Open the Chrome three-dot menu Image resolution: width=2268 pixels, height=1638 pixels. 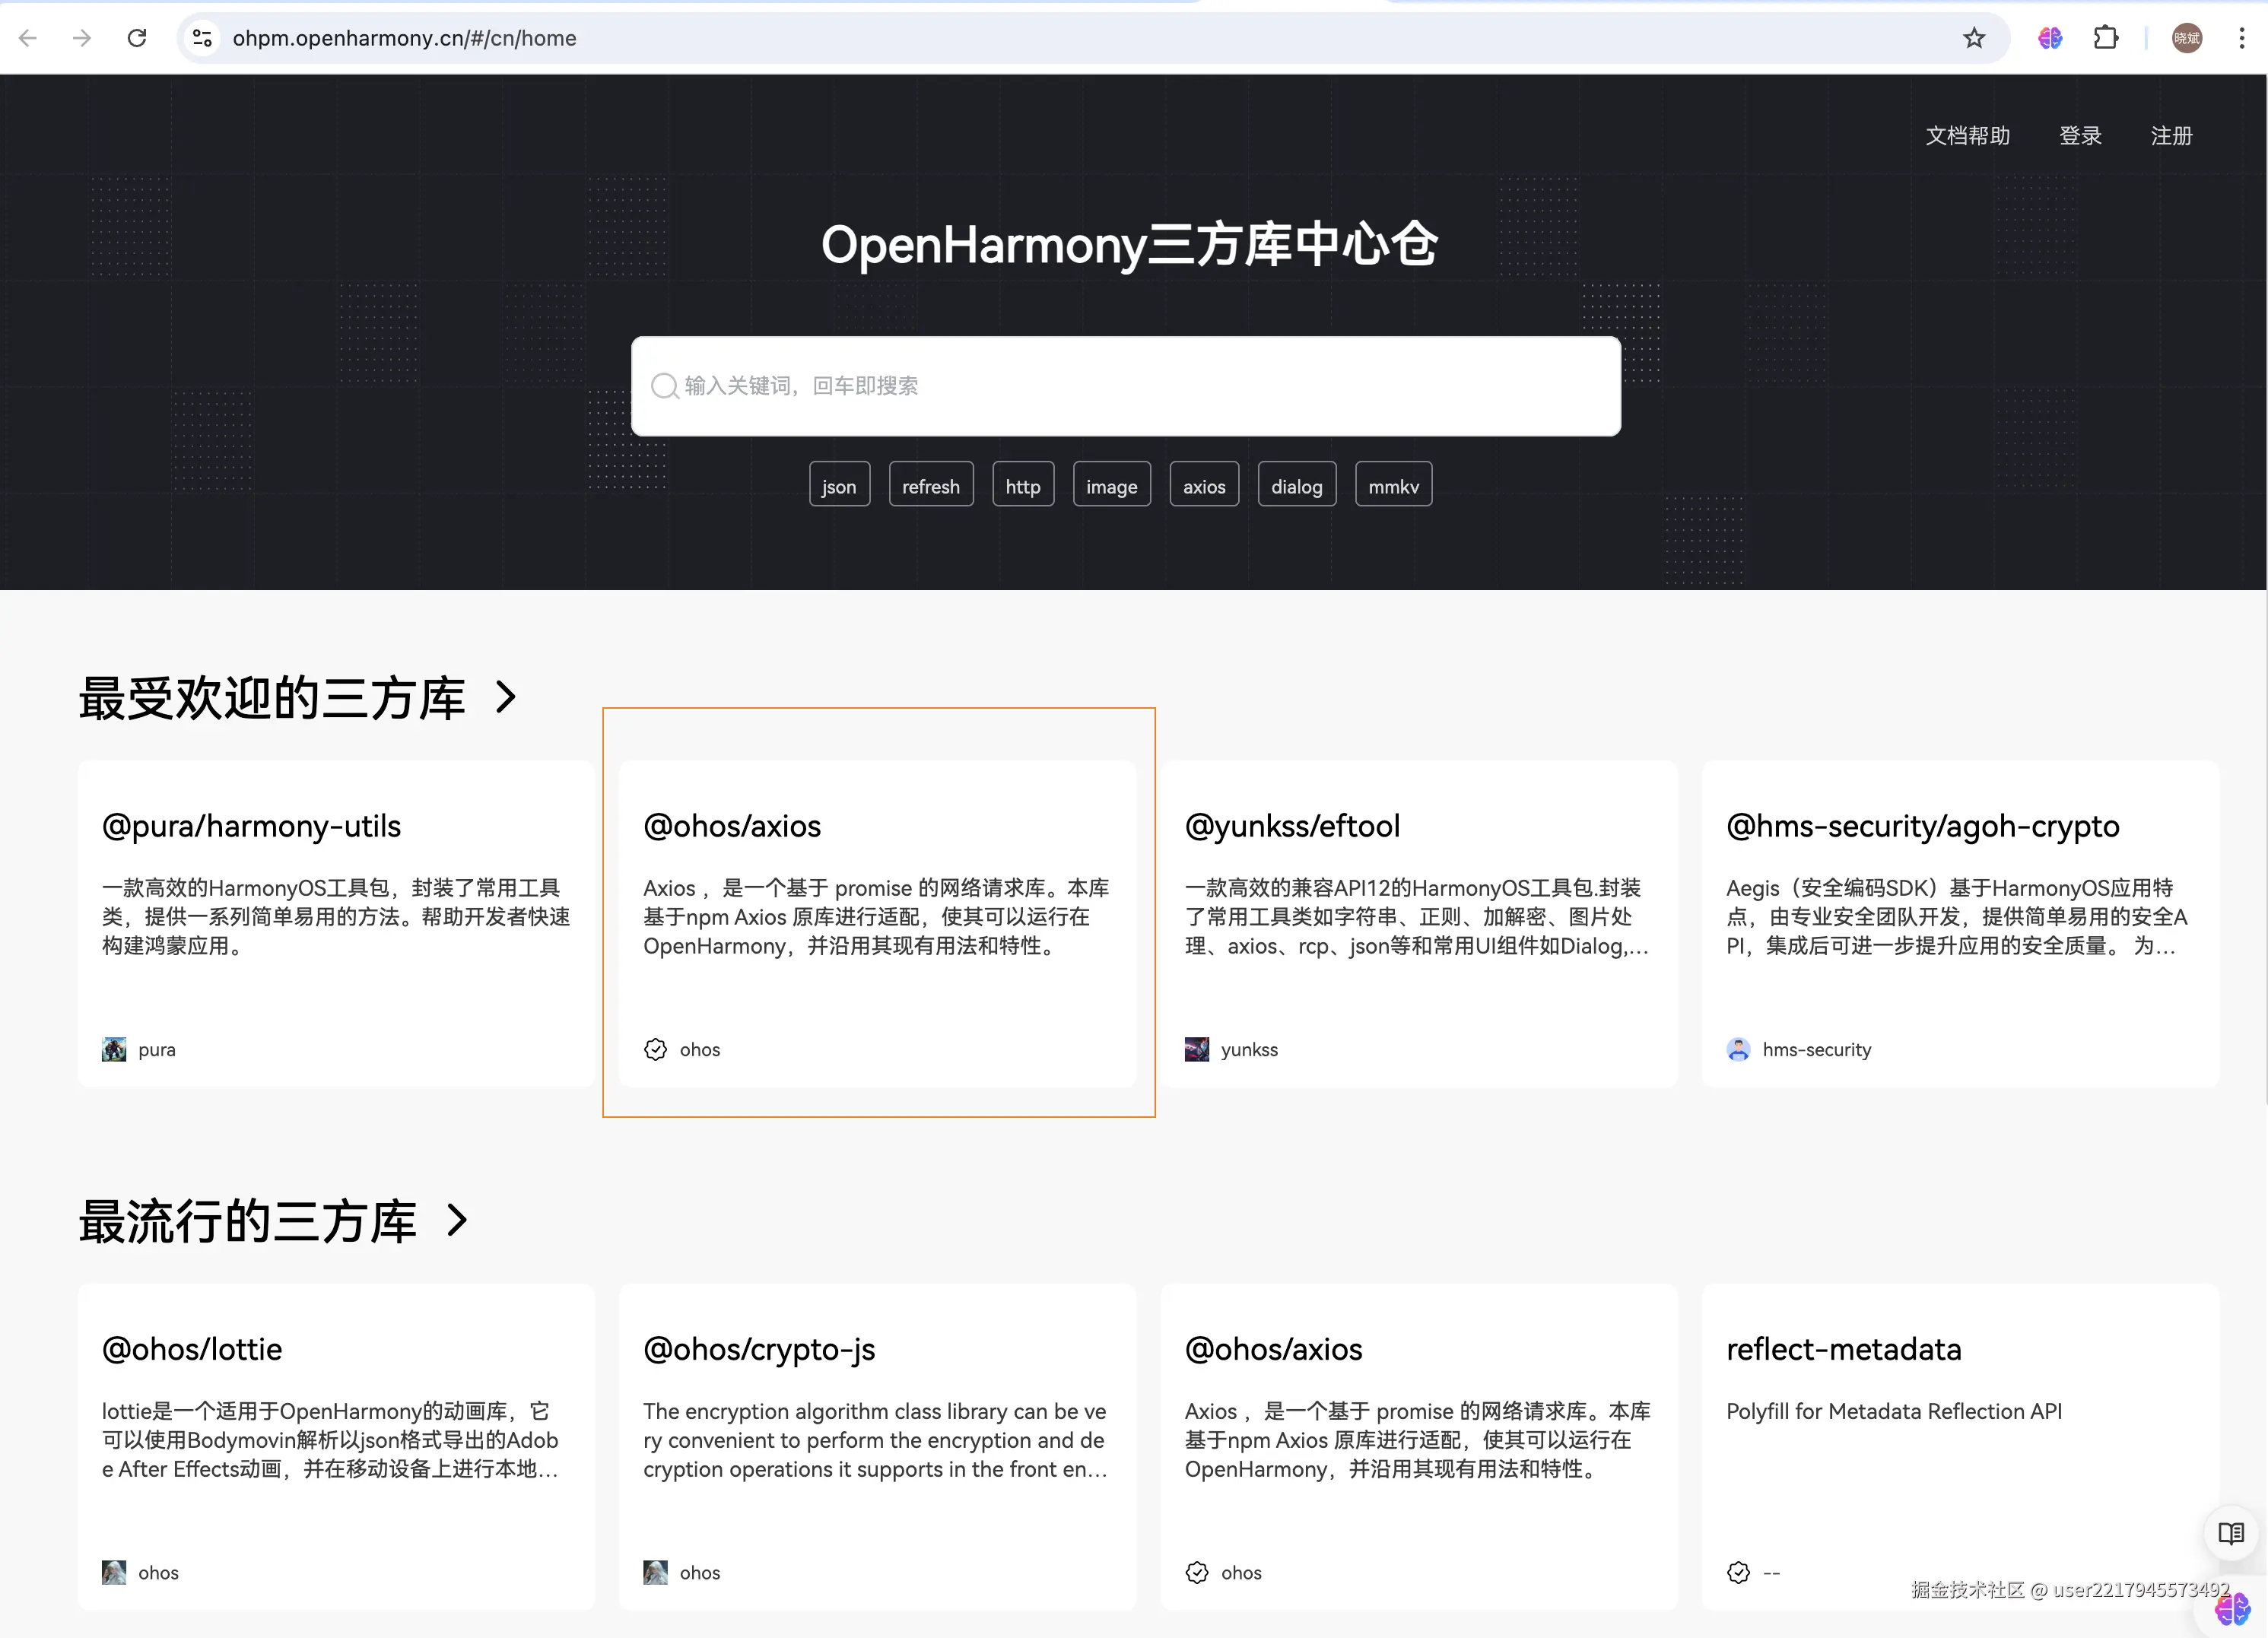tap(2241, 38)
